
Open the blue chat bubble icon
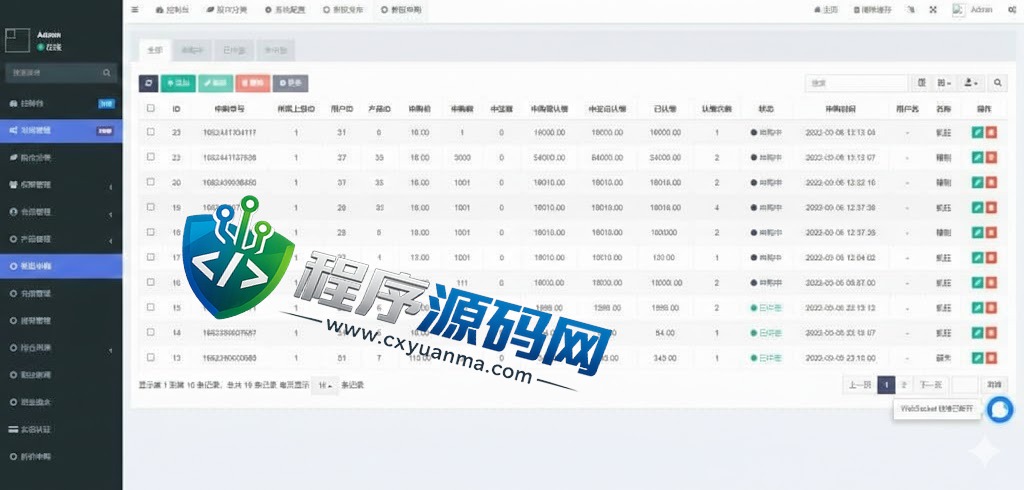coord(999,410)
